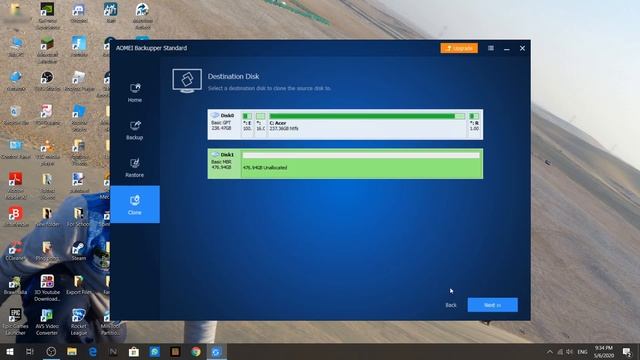The height and width of the screenshot is (360, 640).
Task: Click the ENG language indicator
Action: 582,351
